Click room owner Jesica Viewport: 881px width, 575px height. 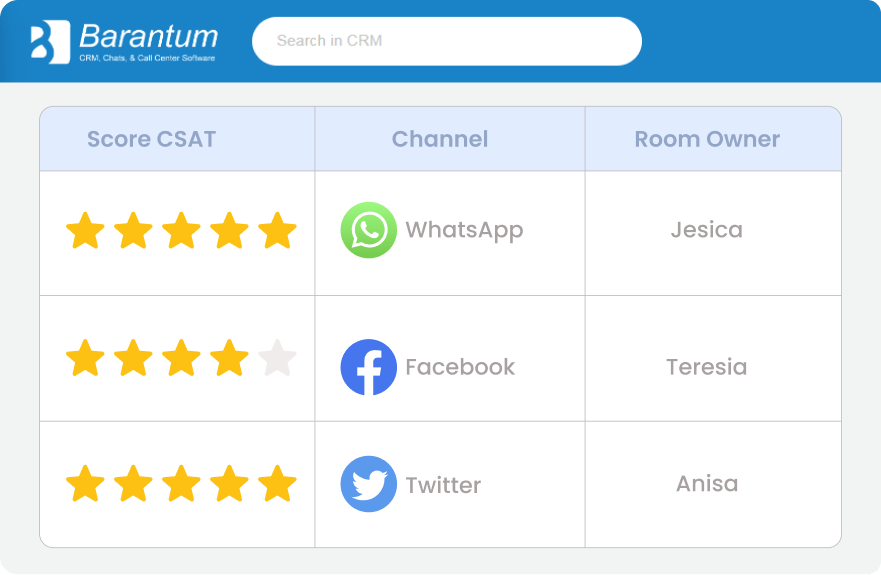707,230
